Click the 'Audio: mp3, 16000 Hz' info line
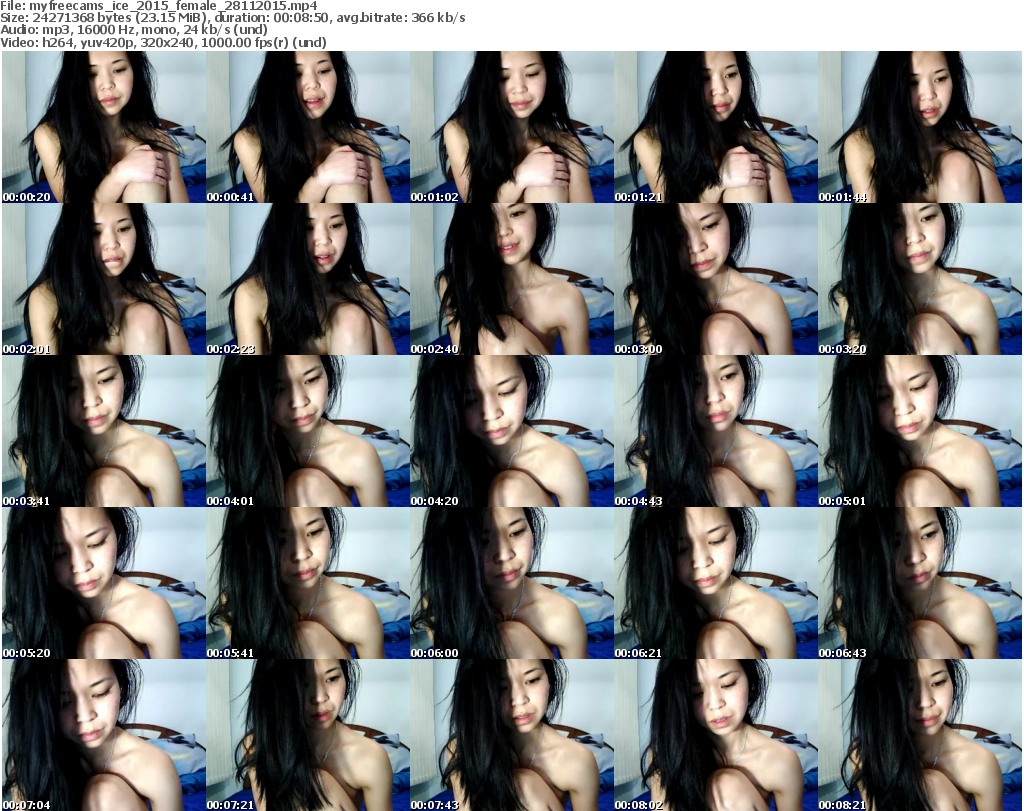Screen dimensions: 1024x811 point(134,30)
